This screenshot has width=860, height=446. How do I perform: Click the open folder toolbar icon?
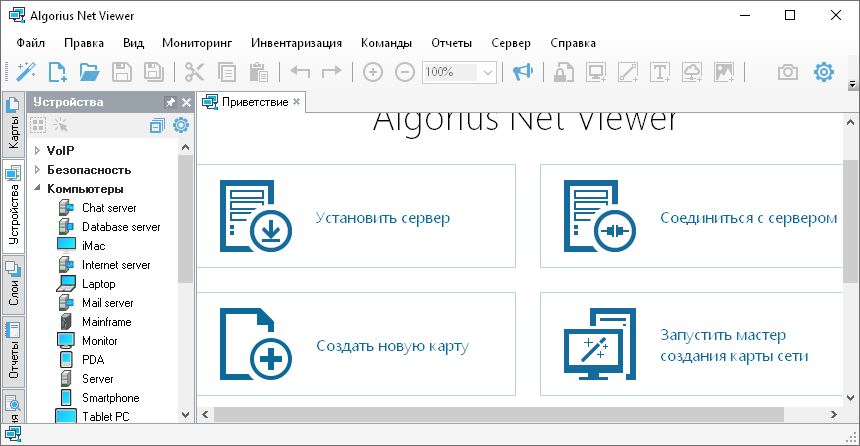[x=90, y=72]
